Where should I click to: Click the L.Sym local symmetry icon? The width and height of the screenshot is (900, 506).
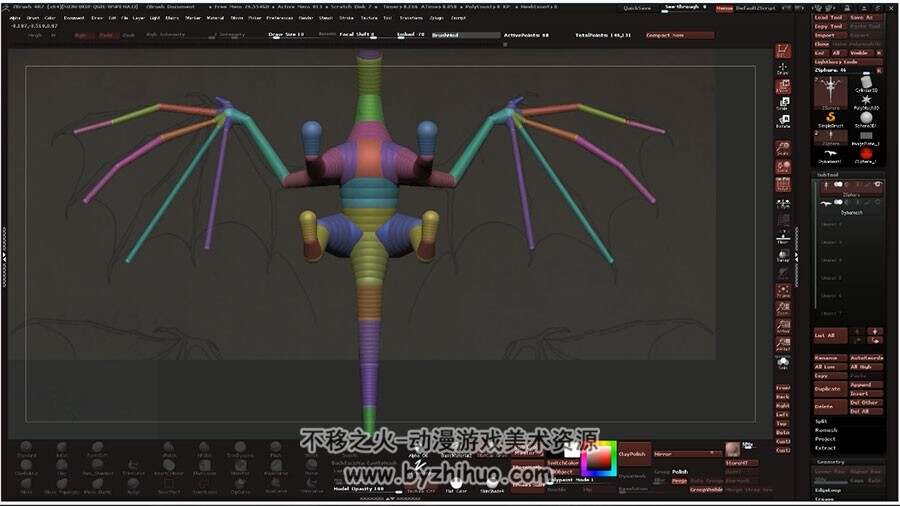783,202
